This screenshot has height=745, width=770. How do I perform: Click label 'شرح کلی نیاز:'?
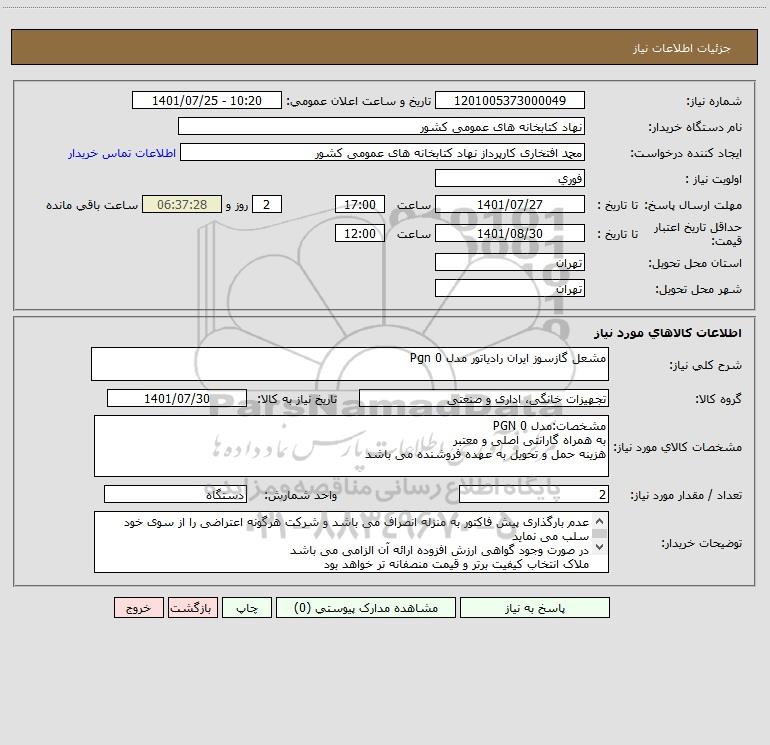click(706, 365)
